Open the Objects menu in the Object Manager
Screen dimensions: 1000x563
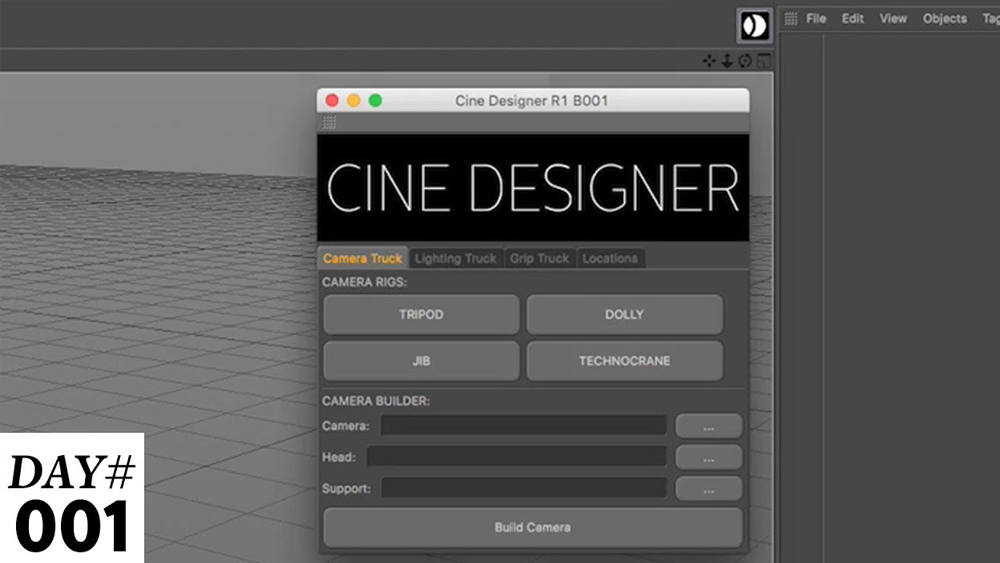click(945, 18)
